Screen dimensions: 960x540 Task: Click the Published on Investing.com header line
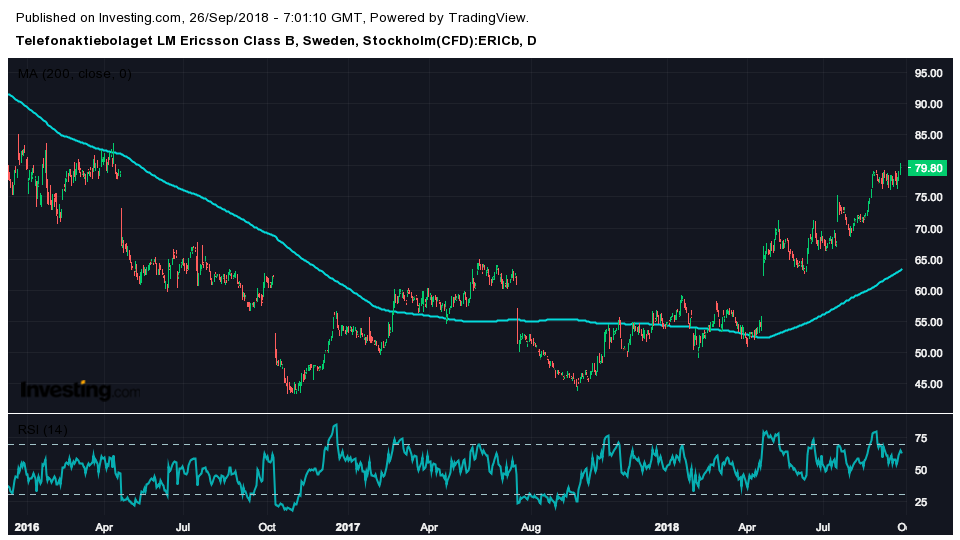click(x=272, y=18)
